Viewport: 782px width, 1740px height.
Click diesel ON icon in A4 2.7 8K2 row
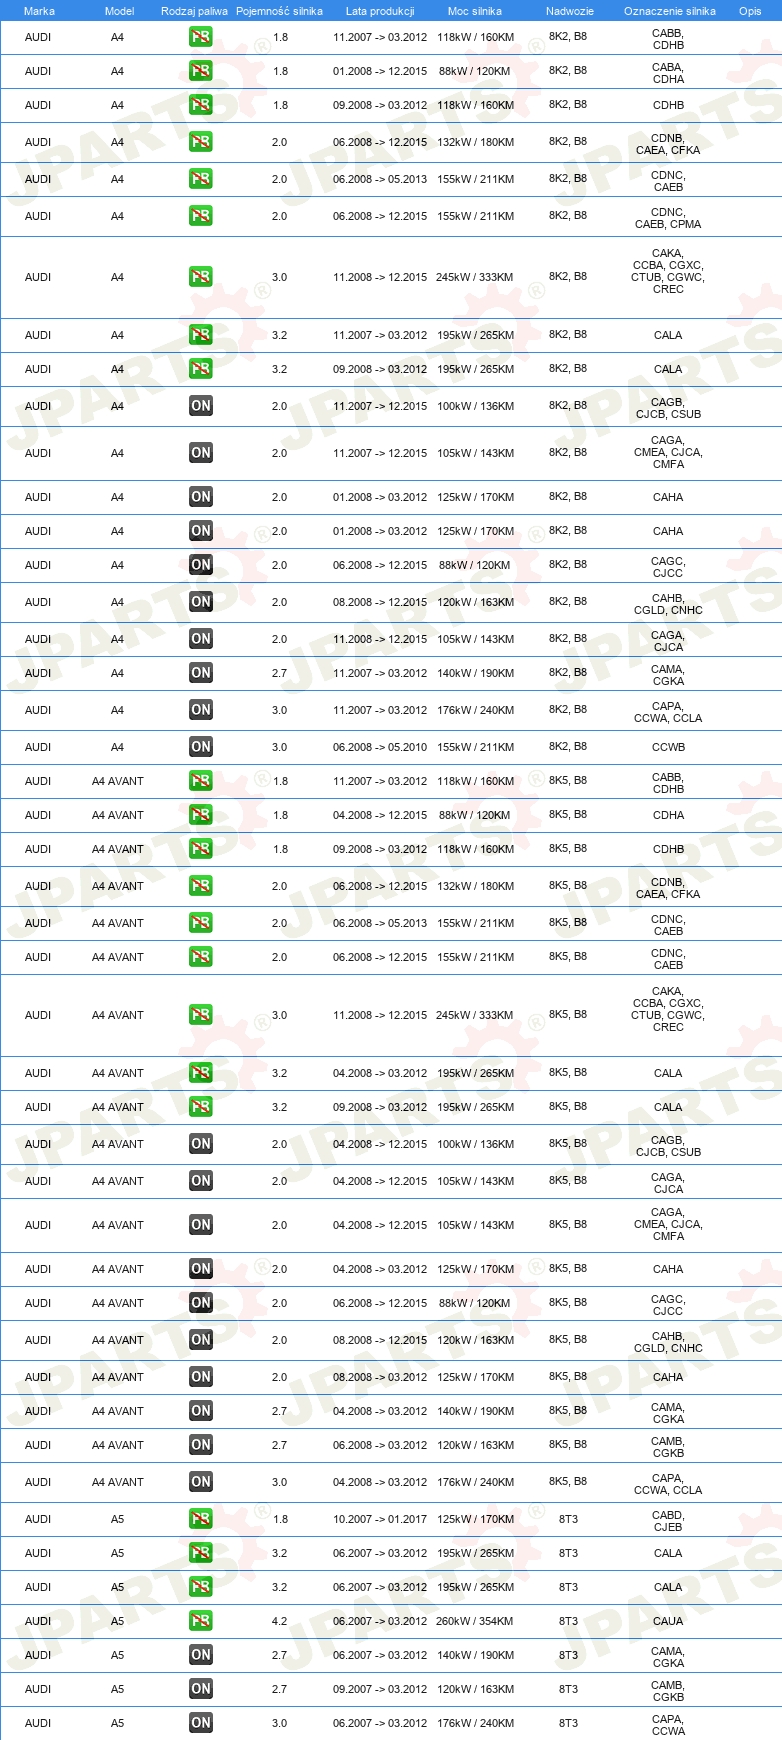coord(201,673)
